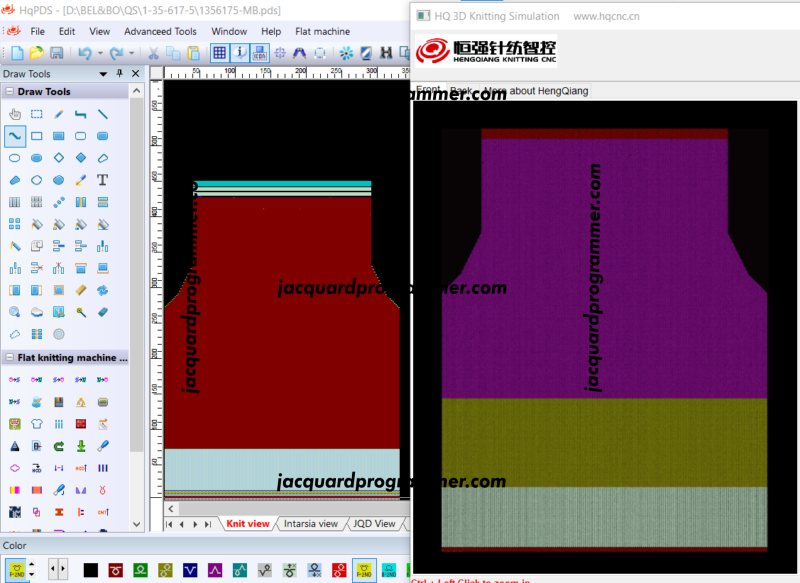This screenshot has height=583, width=800.
Task: Toggle the info balloon button
Action: 239,53
